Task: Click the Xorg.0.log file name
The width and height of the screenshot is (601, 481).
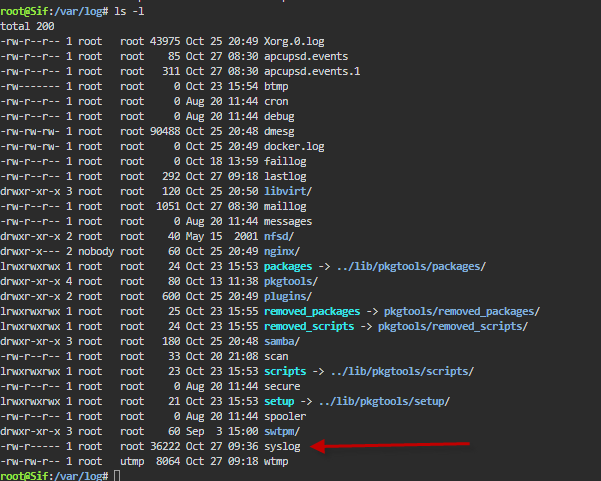Action: [294, 41]
